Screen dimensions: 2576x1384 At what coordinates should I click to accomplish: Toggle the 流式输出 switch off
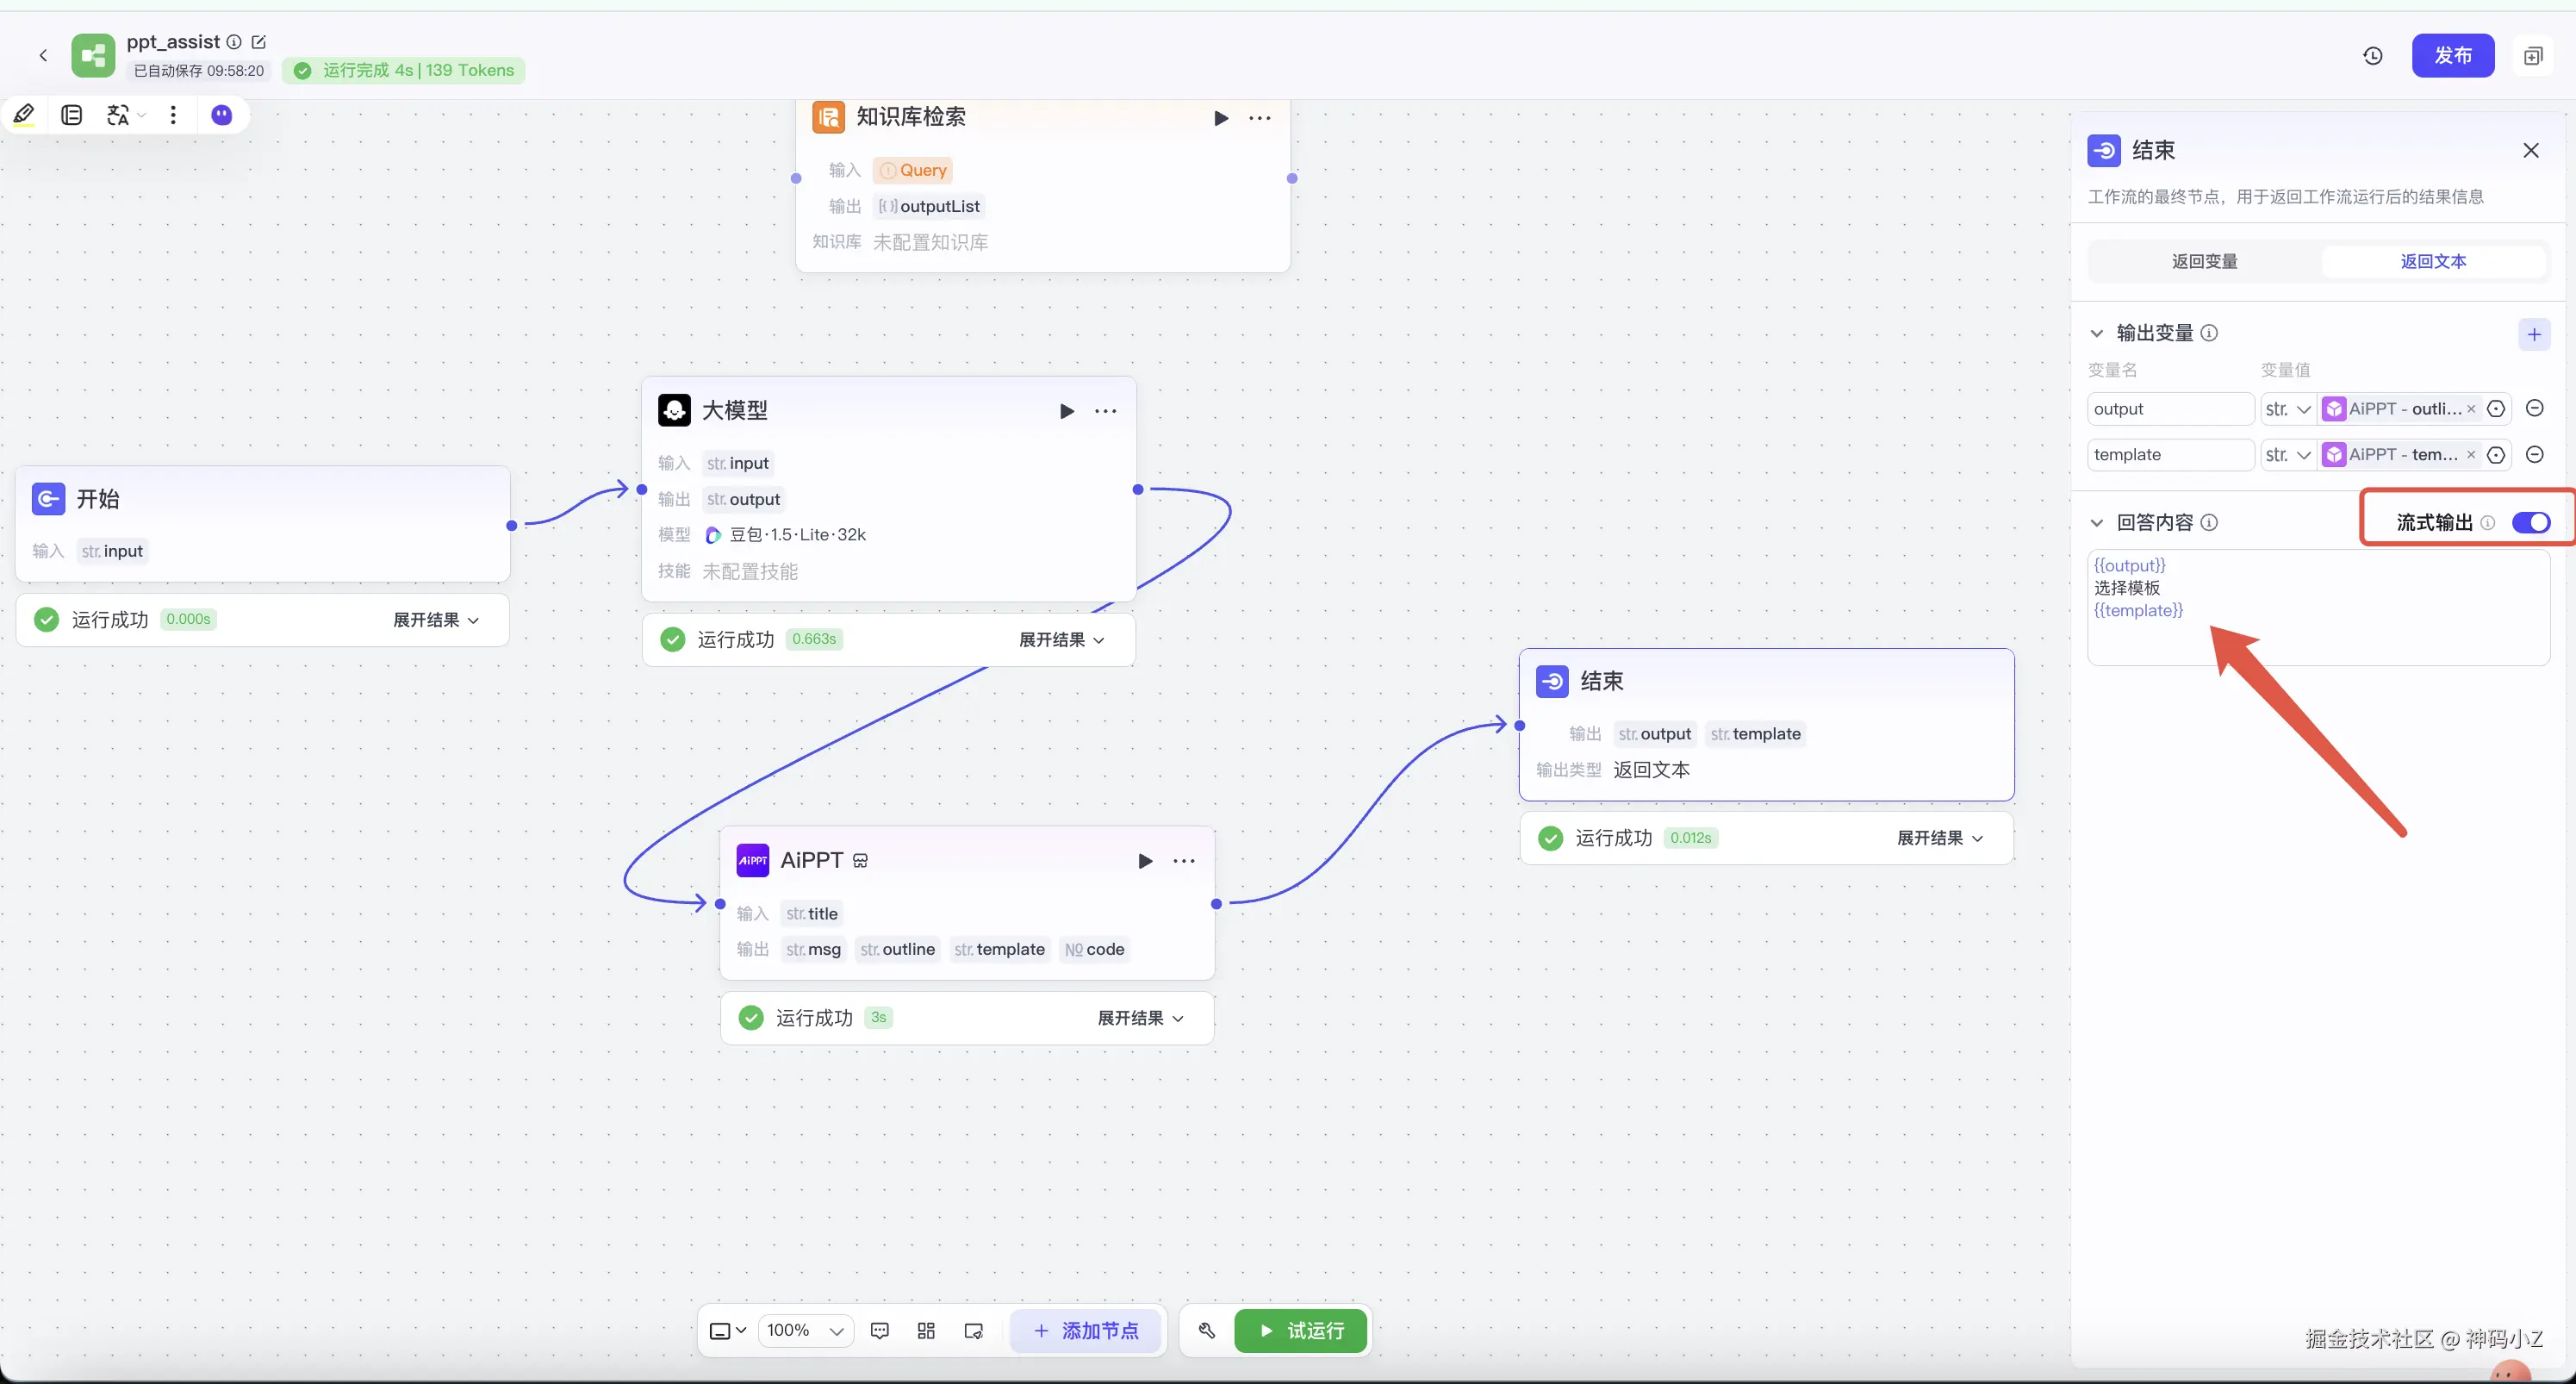coord(2530,523)
